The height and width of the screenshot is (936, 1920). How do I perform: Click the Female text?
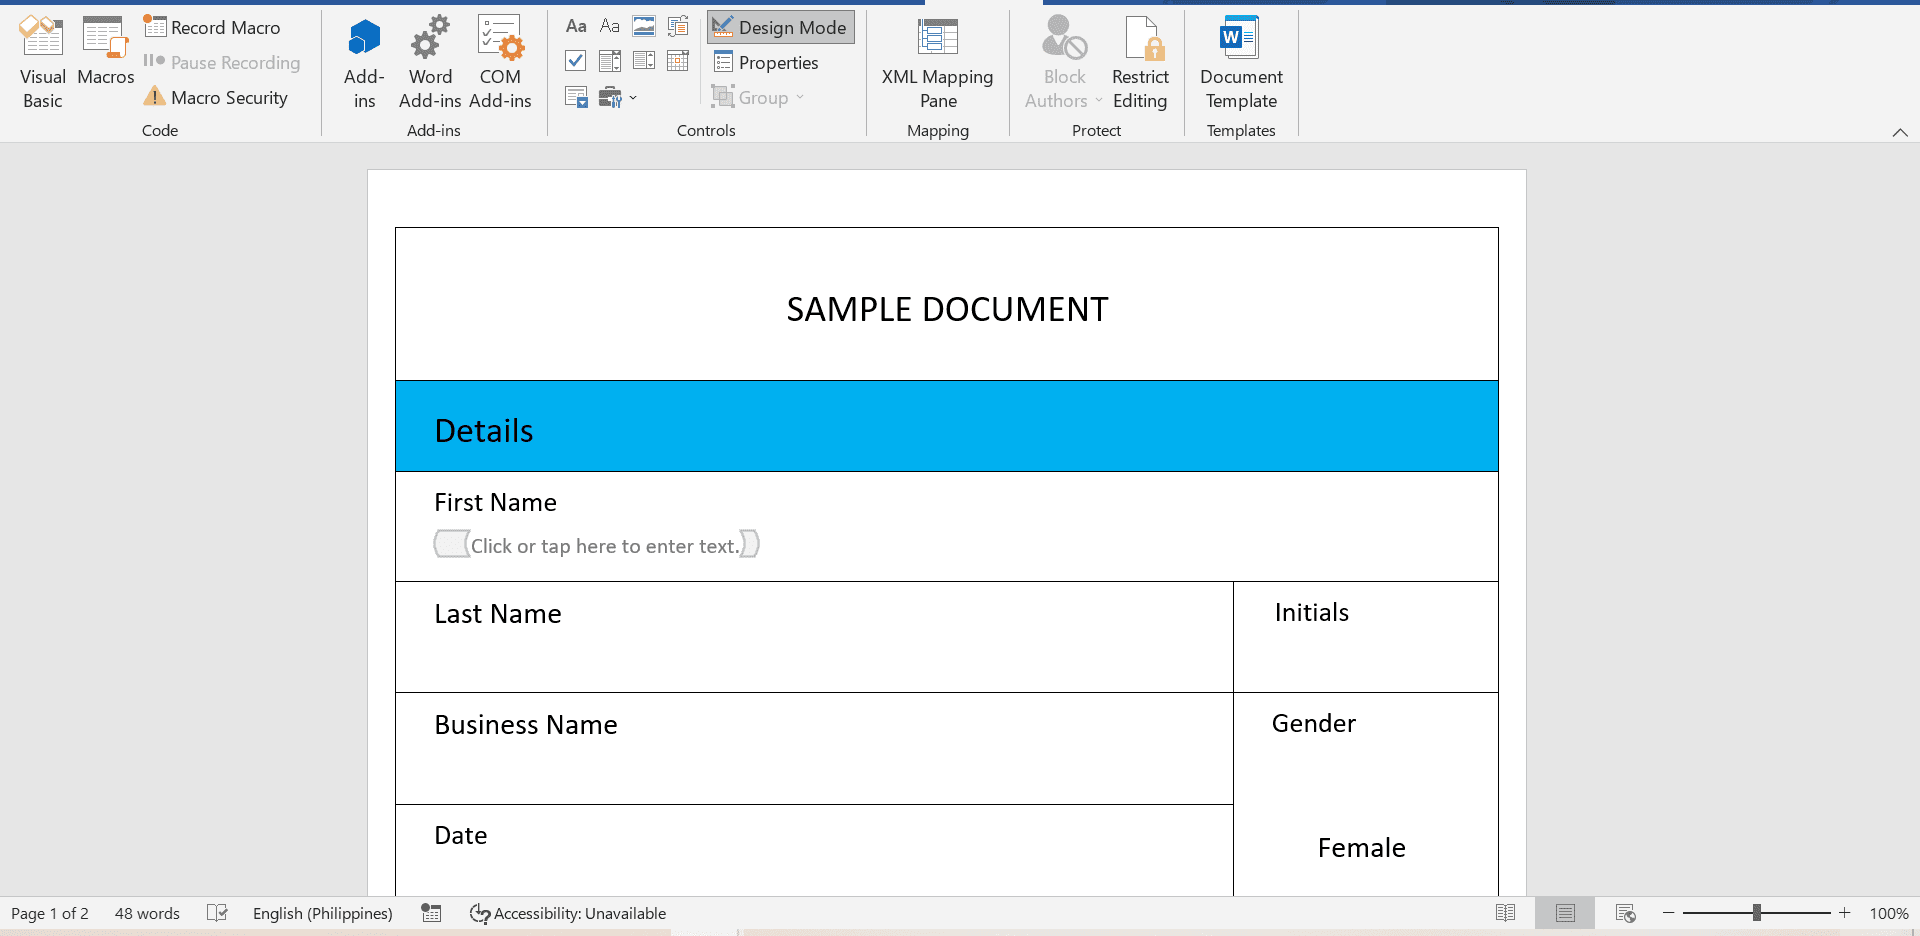[x=1362, y=847]
